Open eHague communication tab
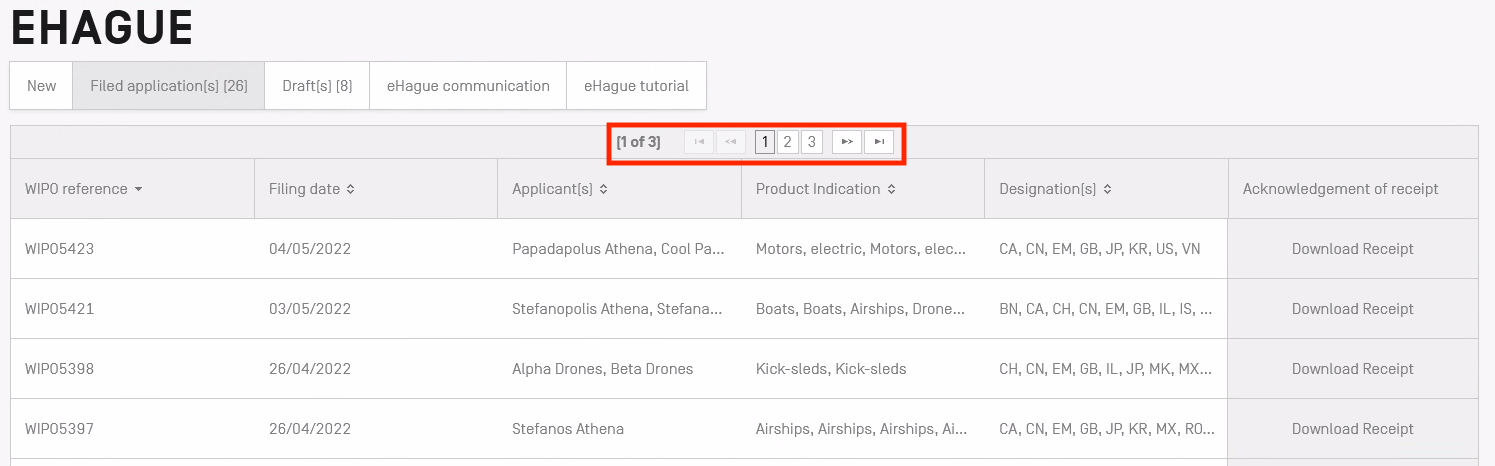The image size is (1495, 466). click(x=468, y=86)
